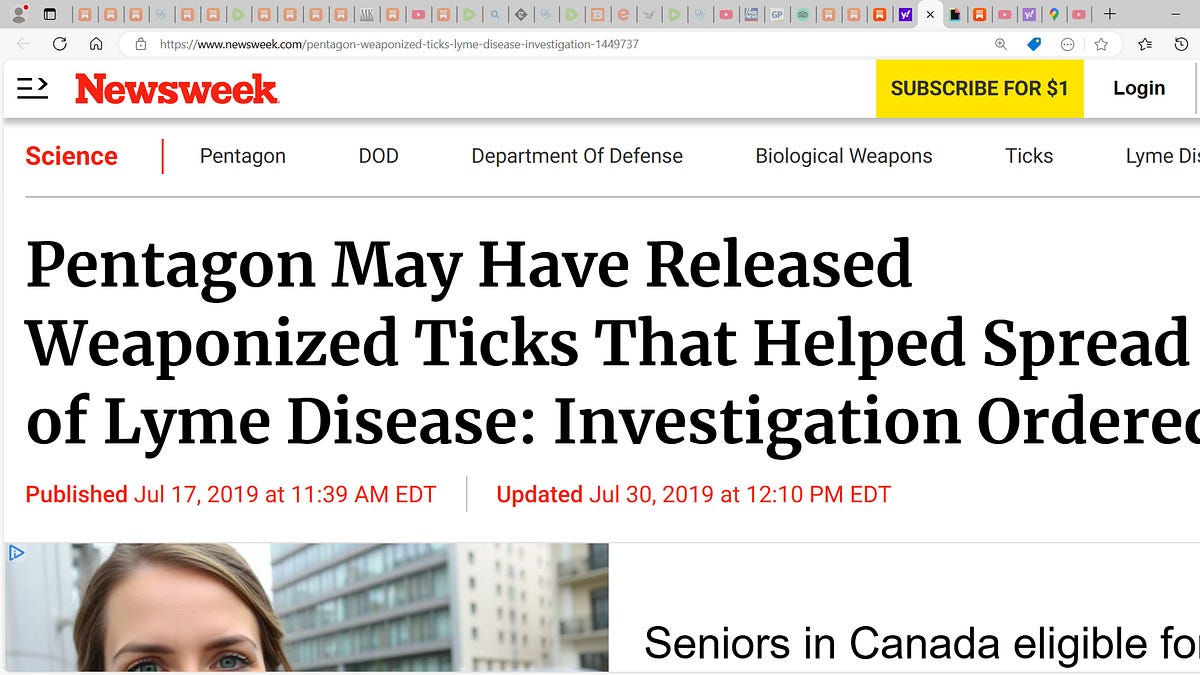The width and height of the screenshot is (1200, 675).
Task: Go to browser home page icon
Action: [x=96, y=44]
